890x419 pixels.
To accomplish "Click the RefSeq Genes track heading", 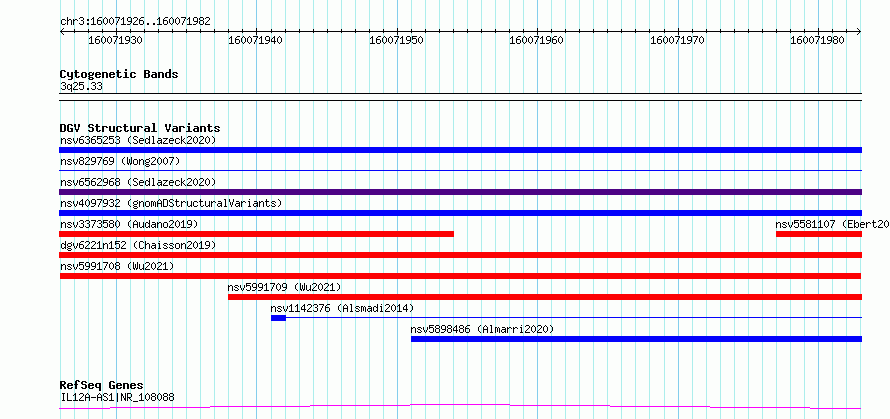I will coord(102,386).
